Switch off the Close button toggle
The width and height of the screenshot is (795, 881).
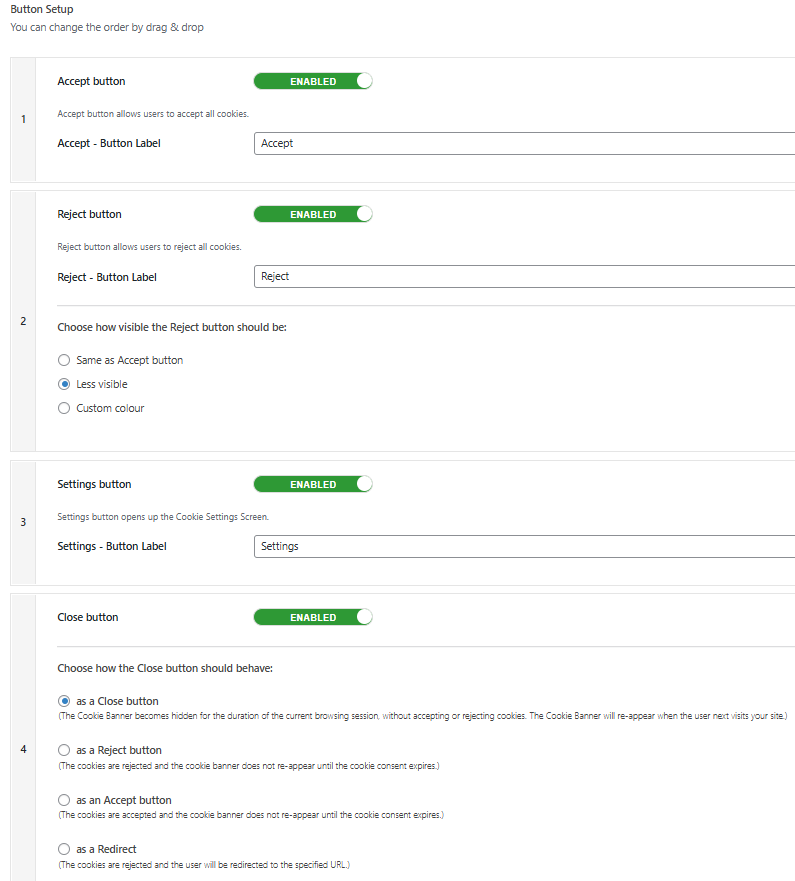coord(313,617)
